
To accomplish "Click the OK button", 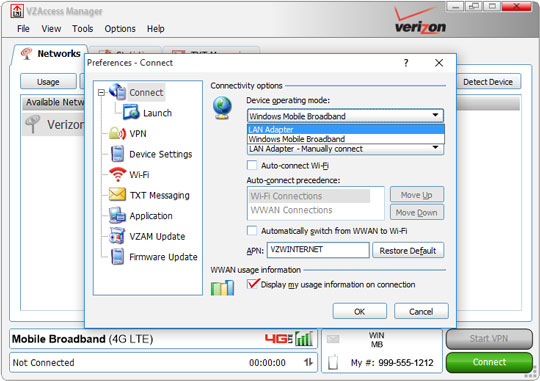I will tap(360, 311).
